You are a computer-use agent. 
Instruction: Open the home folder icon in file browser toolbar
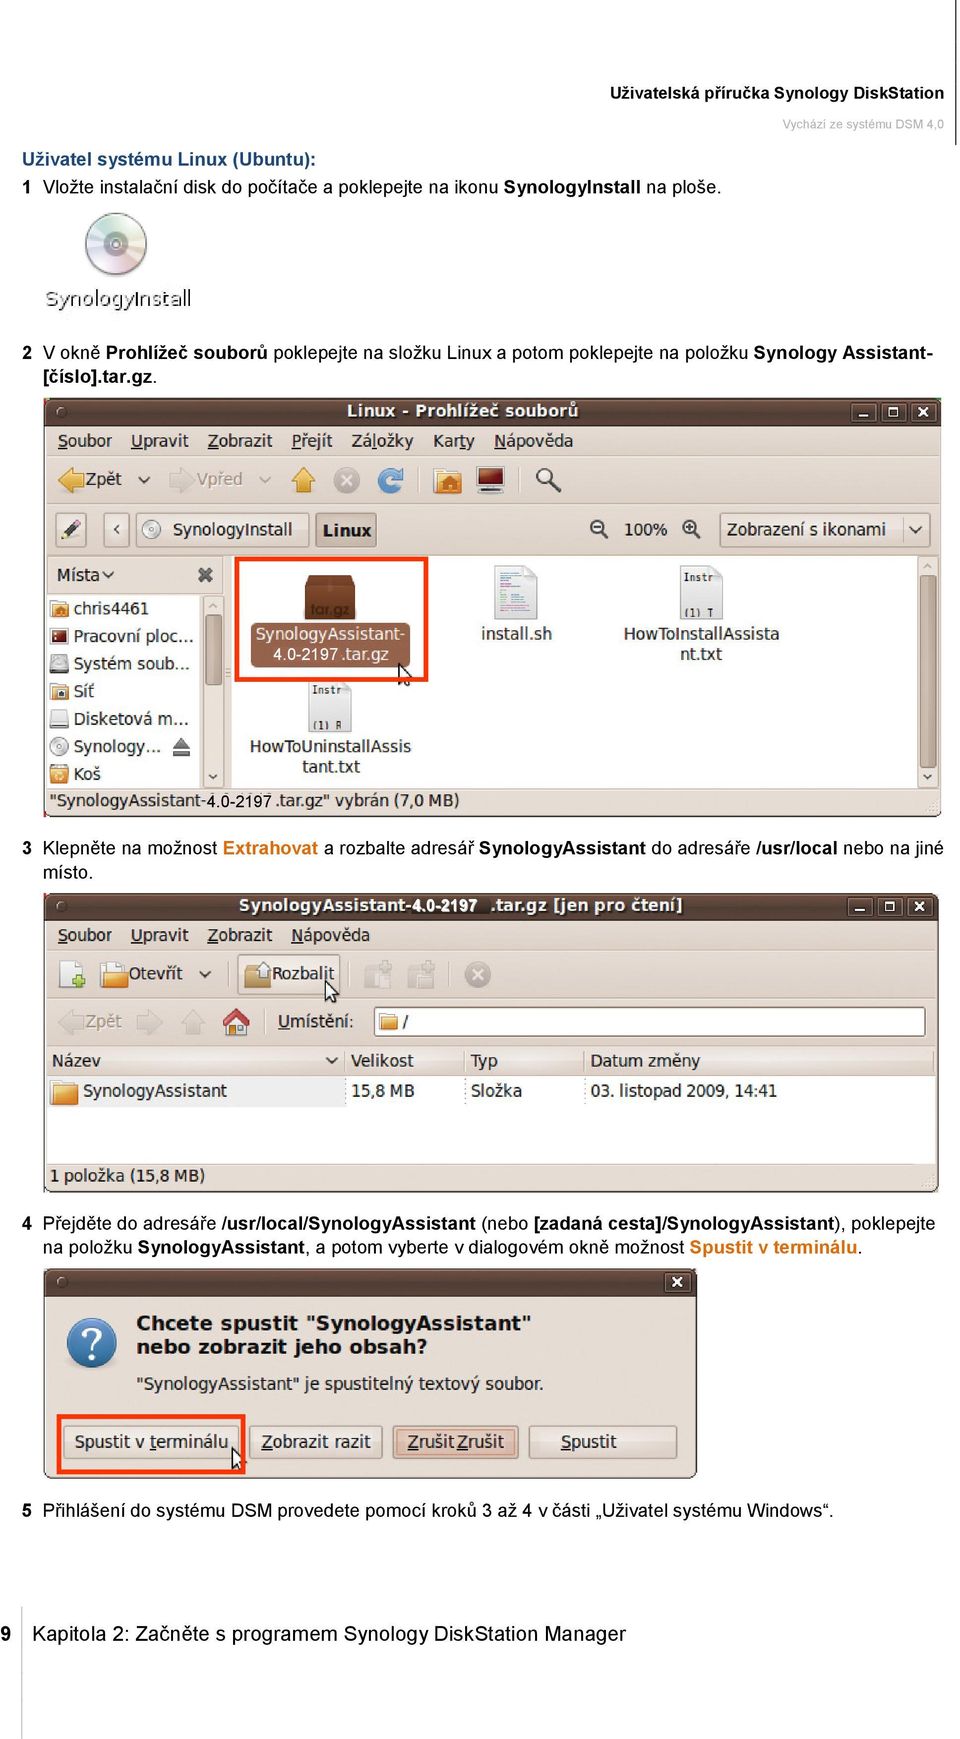447,481
